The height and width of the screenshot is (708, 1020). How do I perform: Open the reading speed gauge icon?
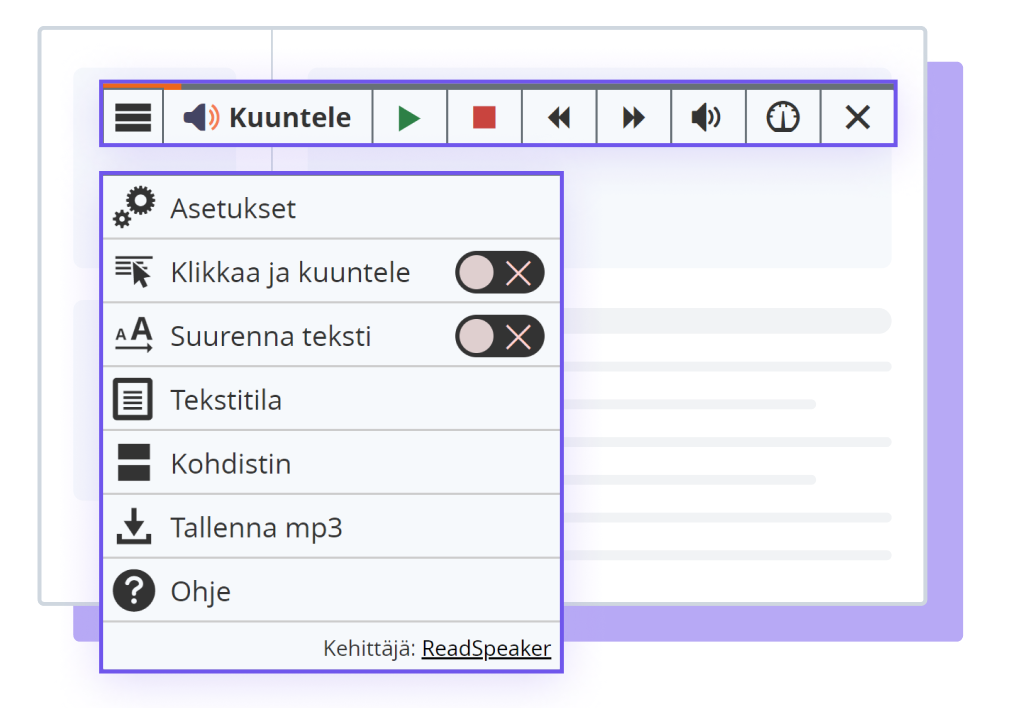coord(782,117)
